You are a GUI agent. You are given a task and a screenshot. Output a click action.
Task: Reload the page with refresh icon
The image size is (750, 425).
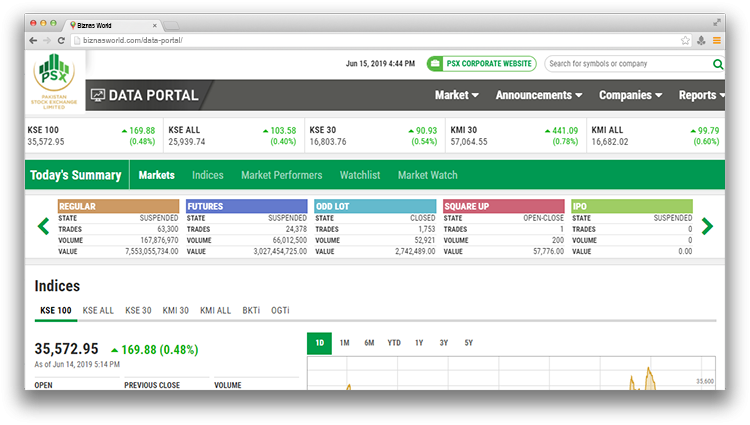point(61,40)
